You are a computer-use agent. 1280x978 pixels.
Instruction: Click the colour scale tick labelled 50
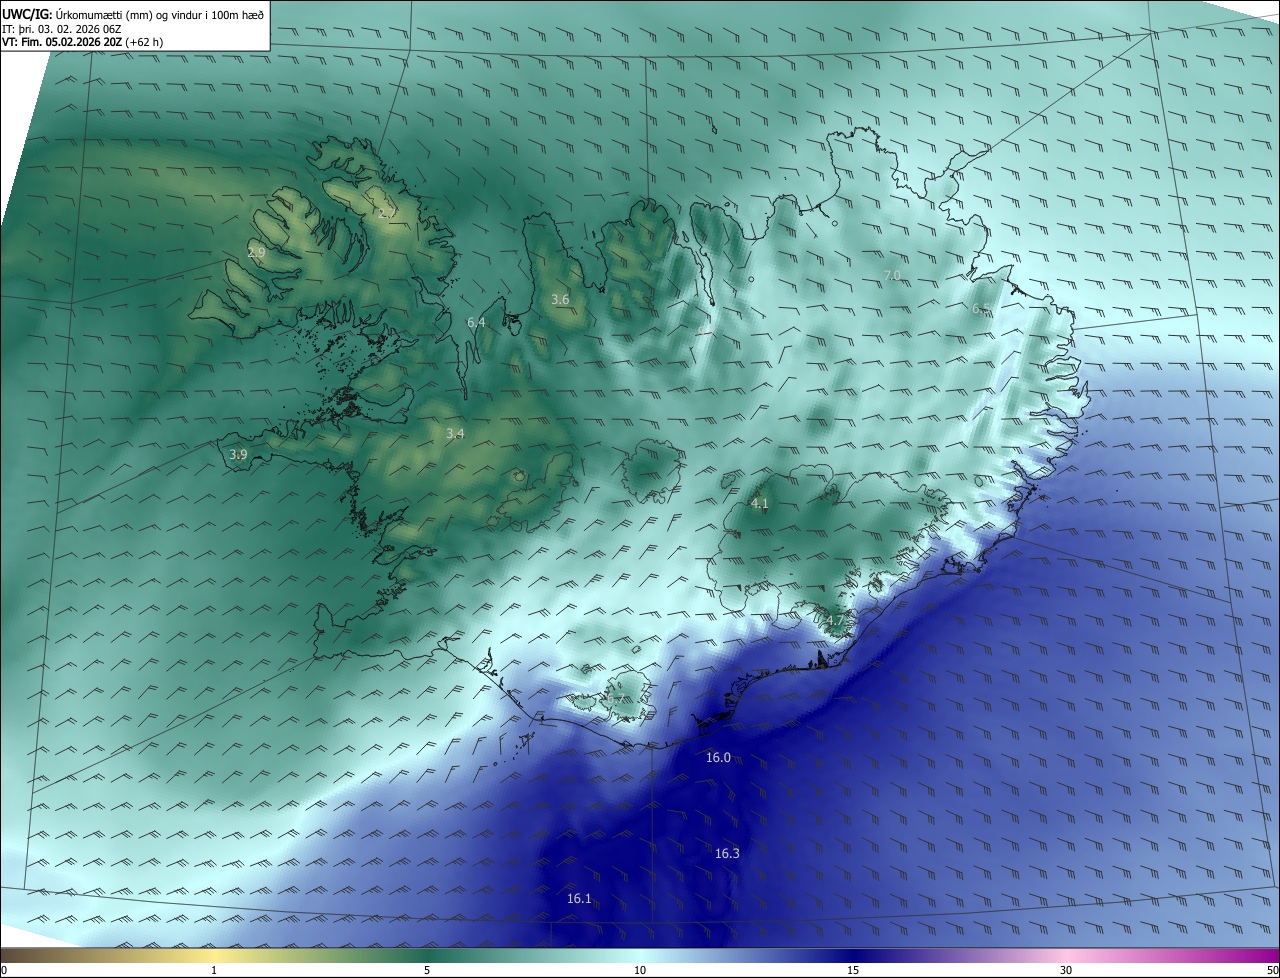tap(1272, 970)
